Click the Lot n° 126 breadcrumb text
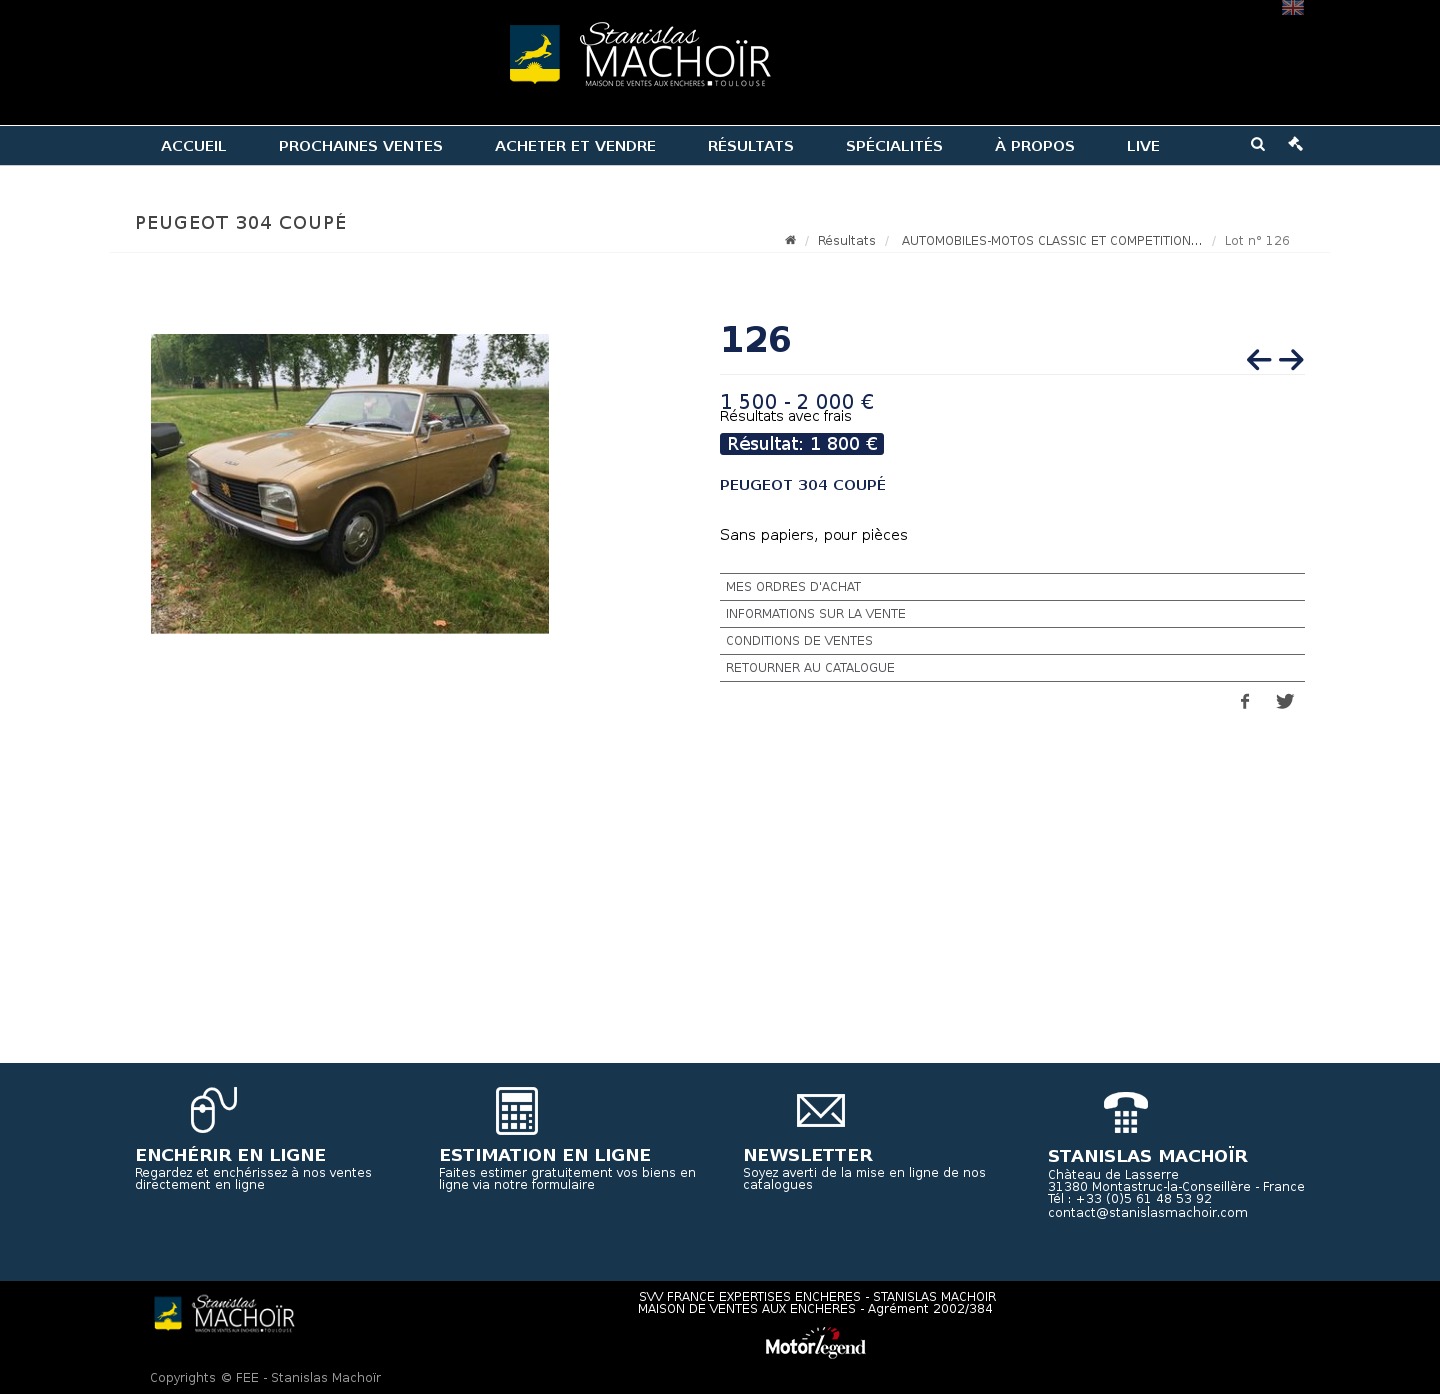The image size is (1440, 1394). [1257, 241]
